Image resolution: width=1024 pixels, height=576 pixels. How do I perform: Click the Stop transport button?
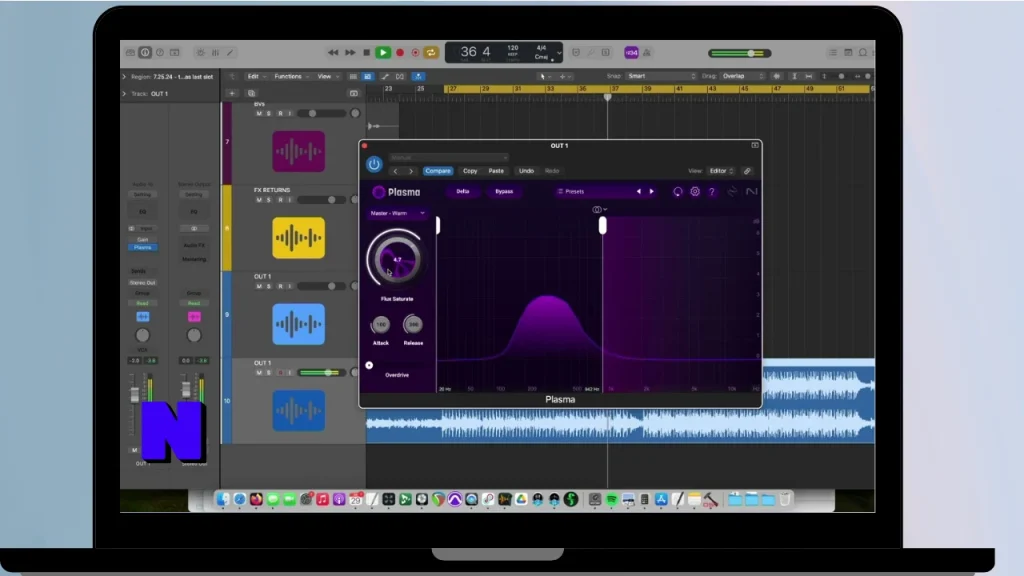coord(366,52)
